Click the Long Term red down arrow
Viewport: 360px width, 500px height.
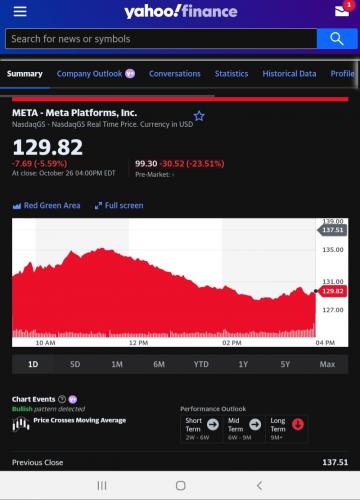(298, 424)
